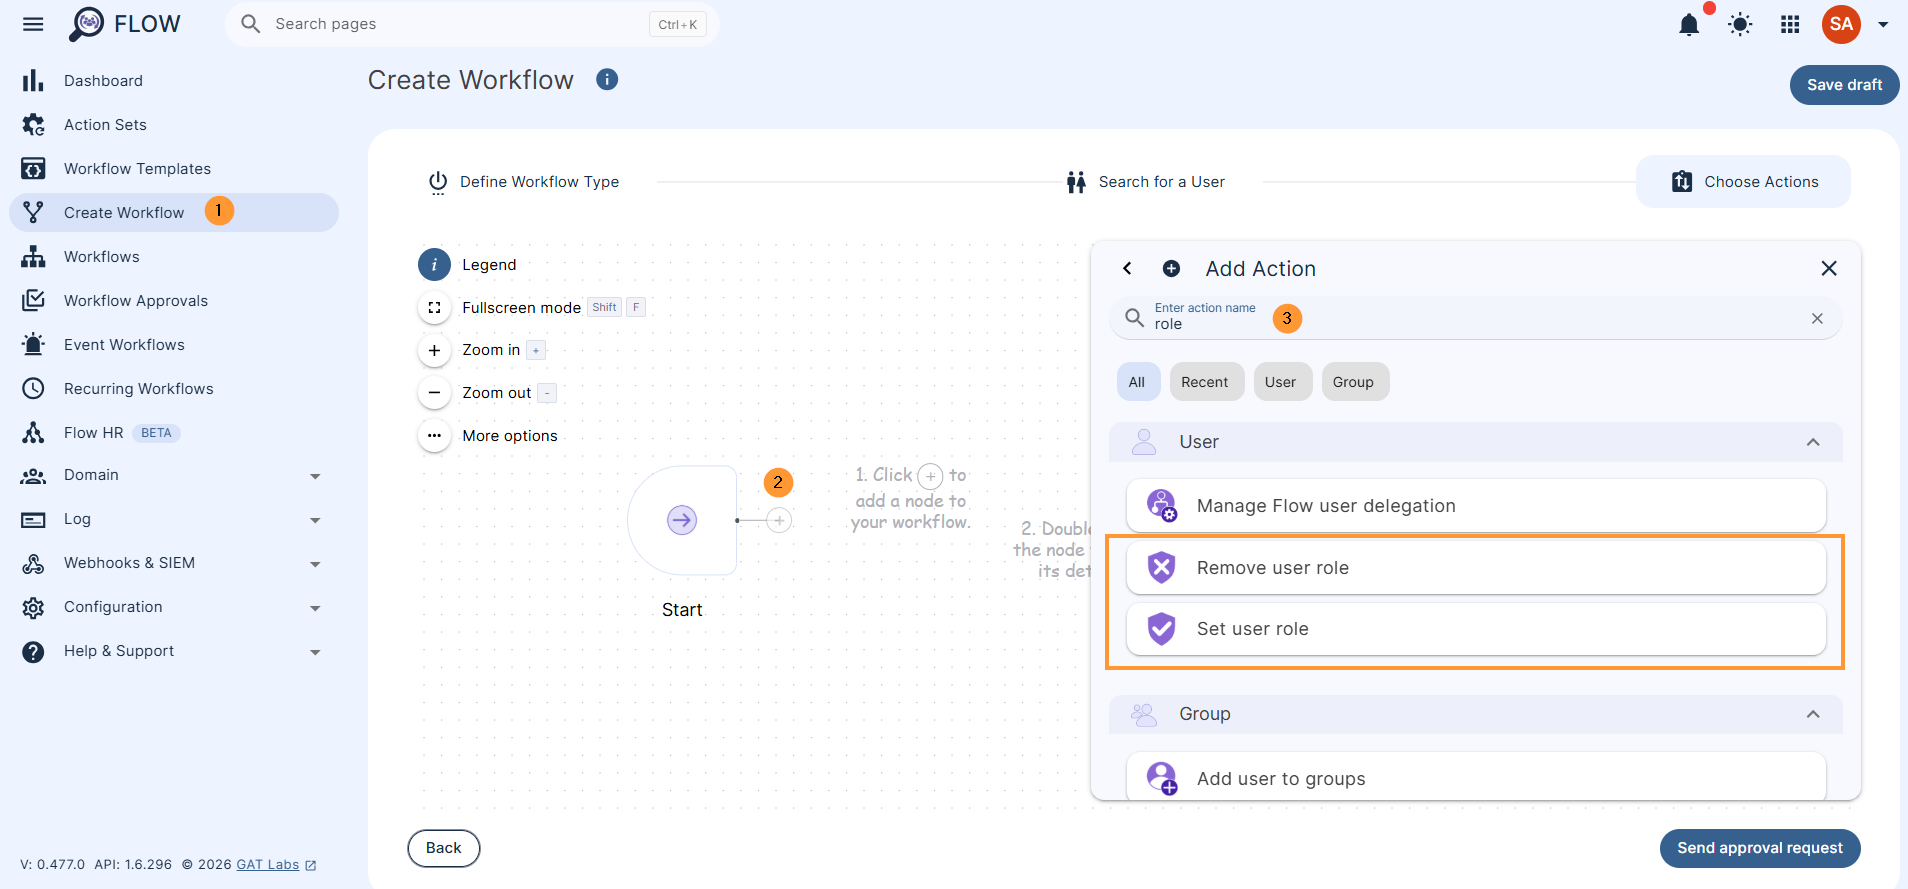
Task: Clear the action search text
Action: pyautogui.click(x=1817, y=318)
